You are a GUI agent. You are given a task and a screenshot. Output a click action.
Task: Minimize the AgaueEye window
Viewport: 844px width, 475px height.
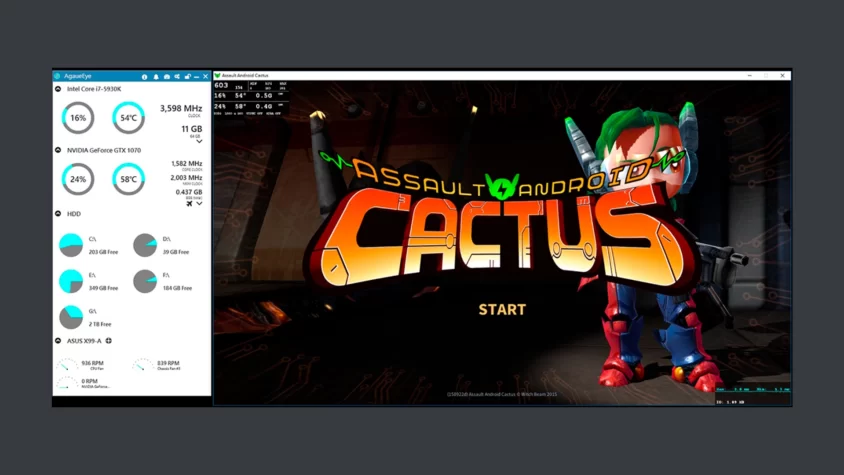click(x=196, y=77)
